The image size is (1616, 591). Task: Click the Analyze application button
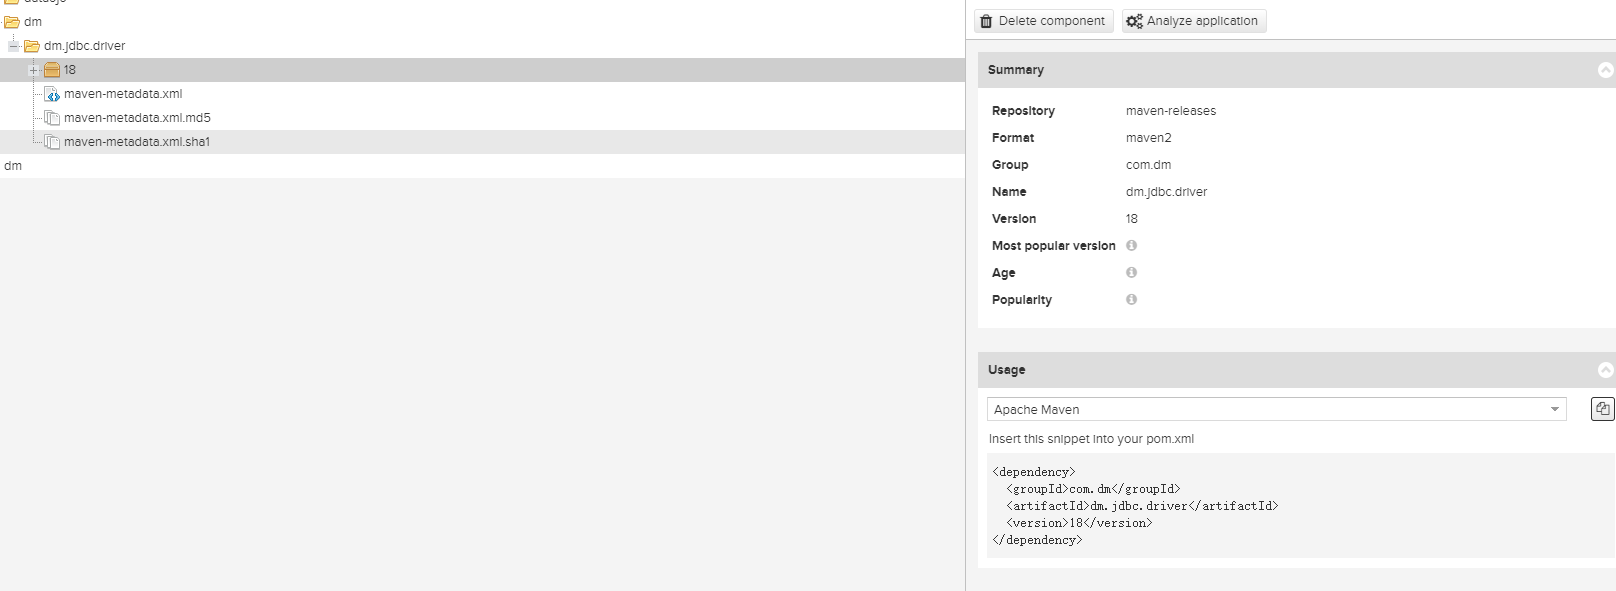[1194, 21]
